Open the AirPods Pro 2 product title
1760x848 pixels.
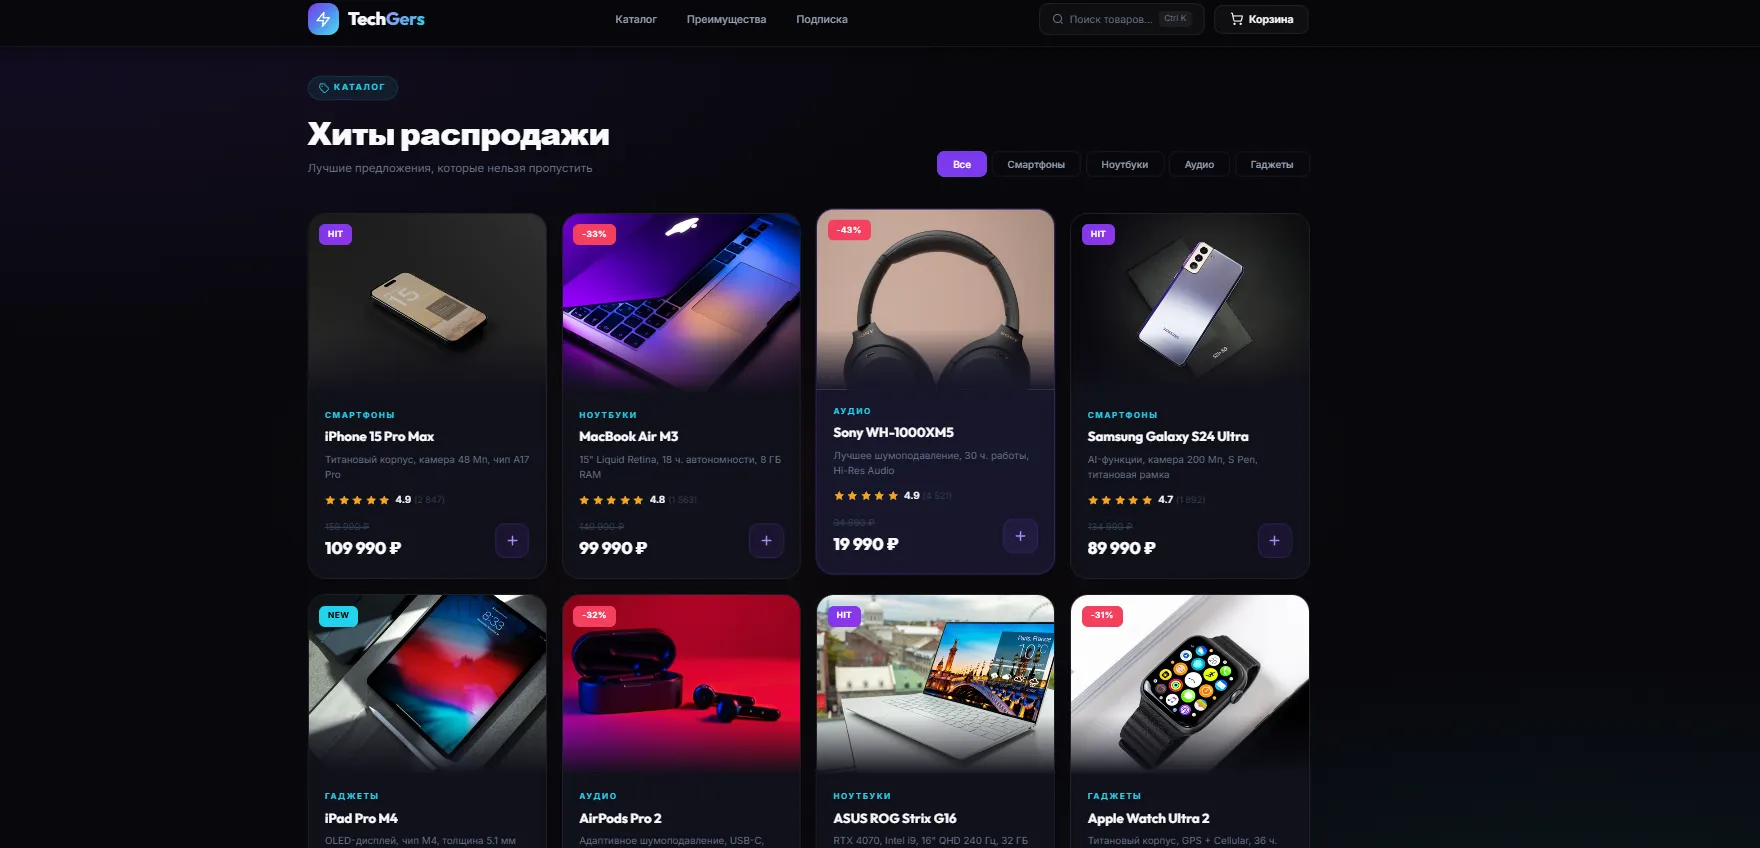620,818
